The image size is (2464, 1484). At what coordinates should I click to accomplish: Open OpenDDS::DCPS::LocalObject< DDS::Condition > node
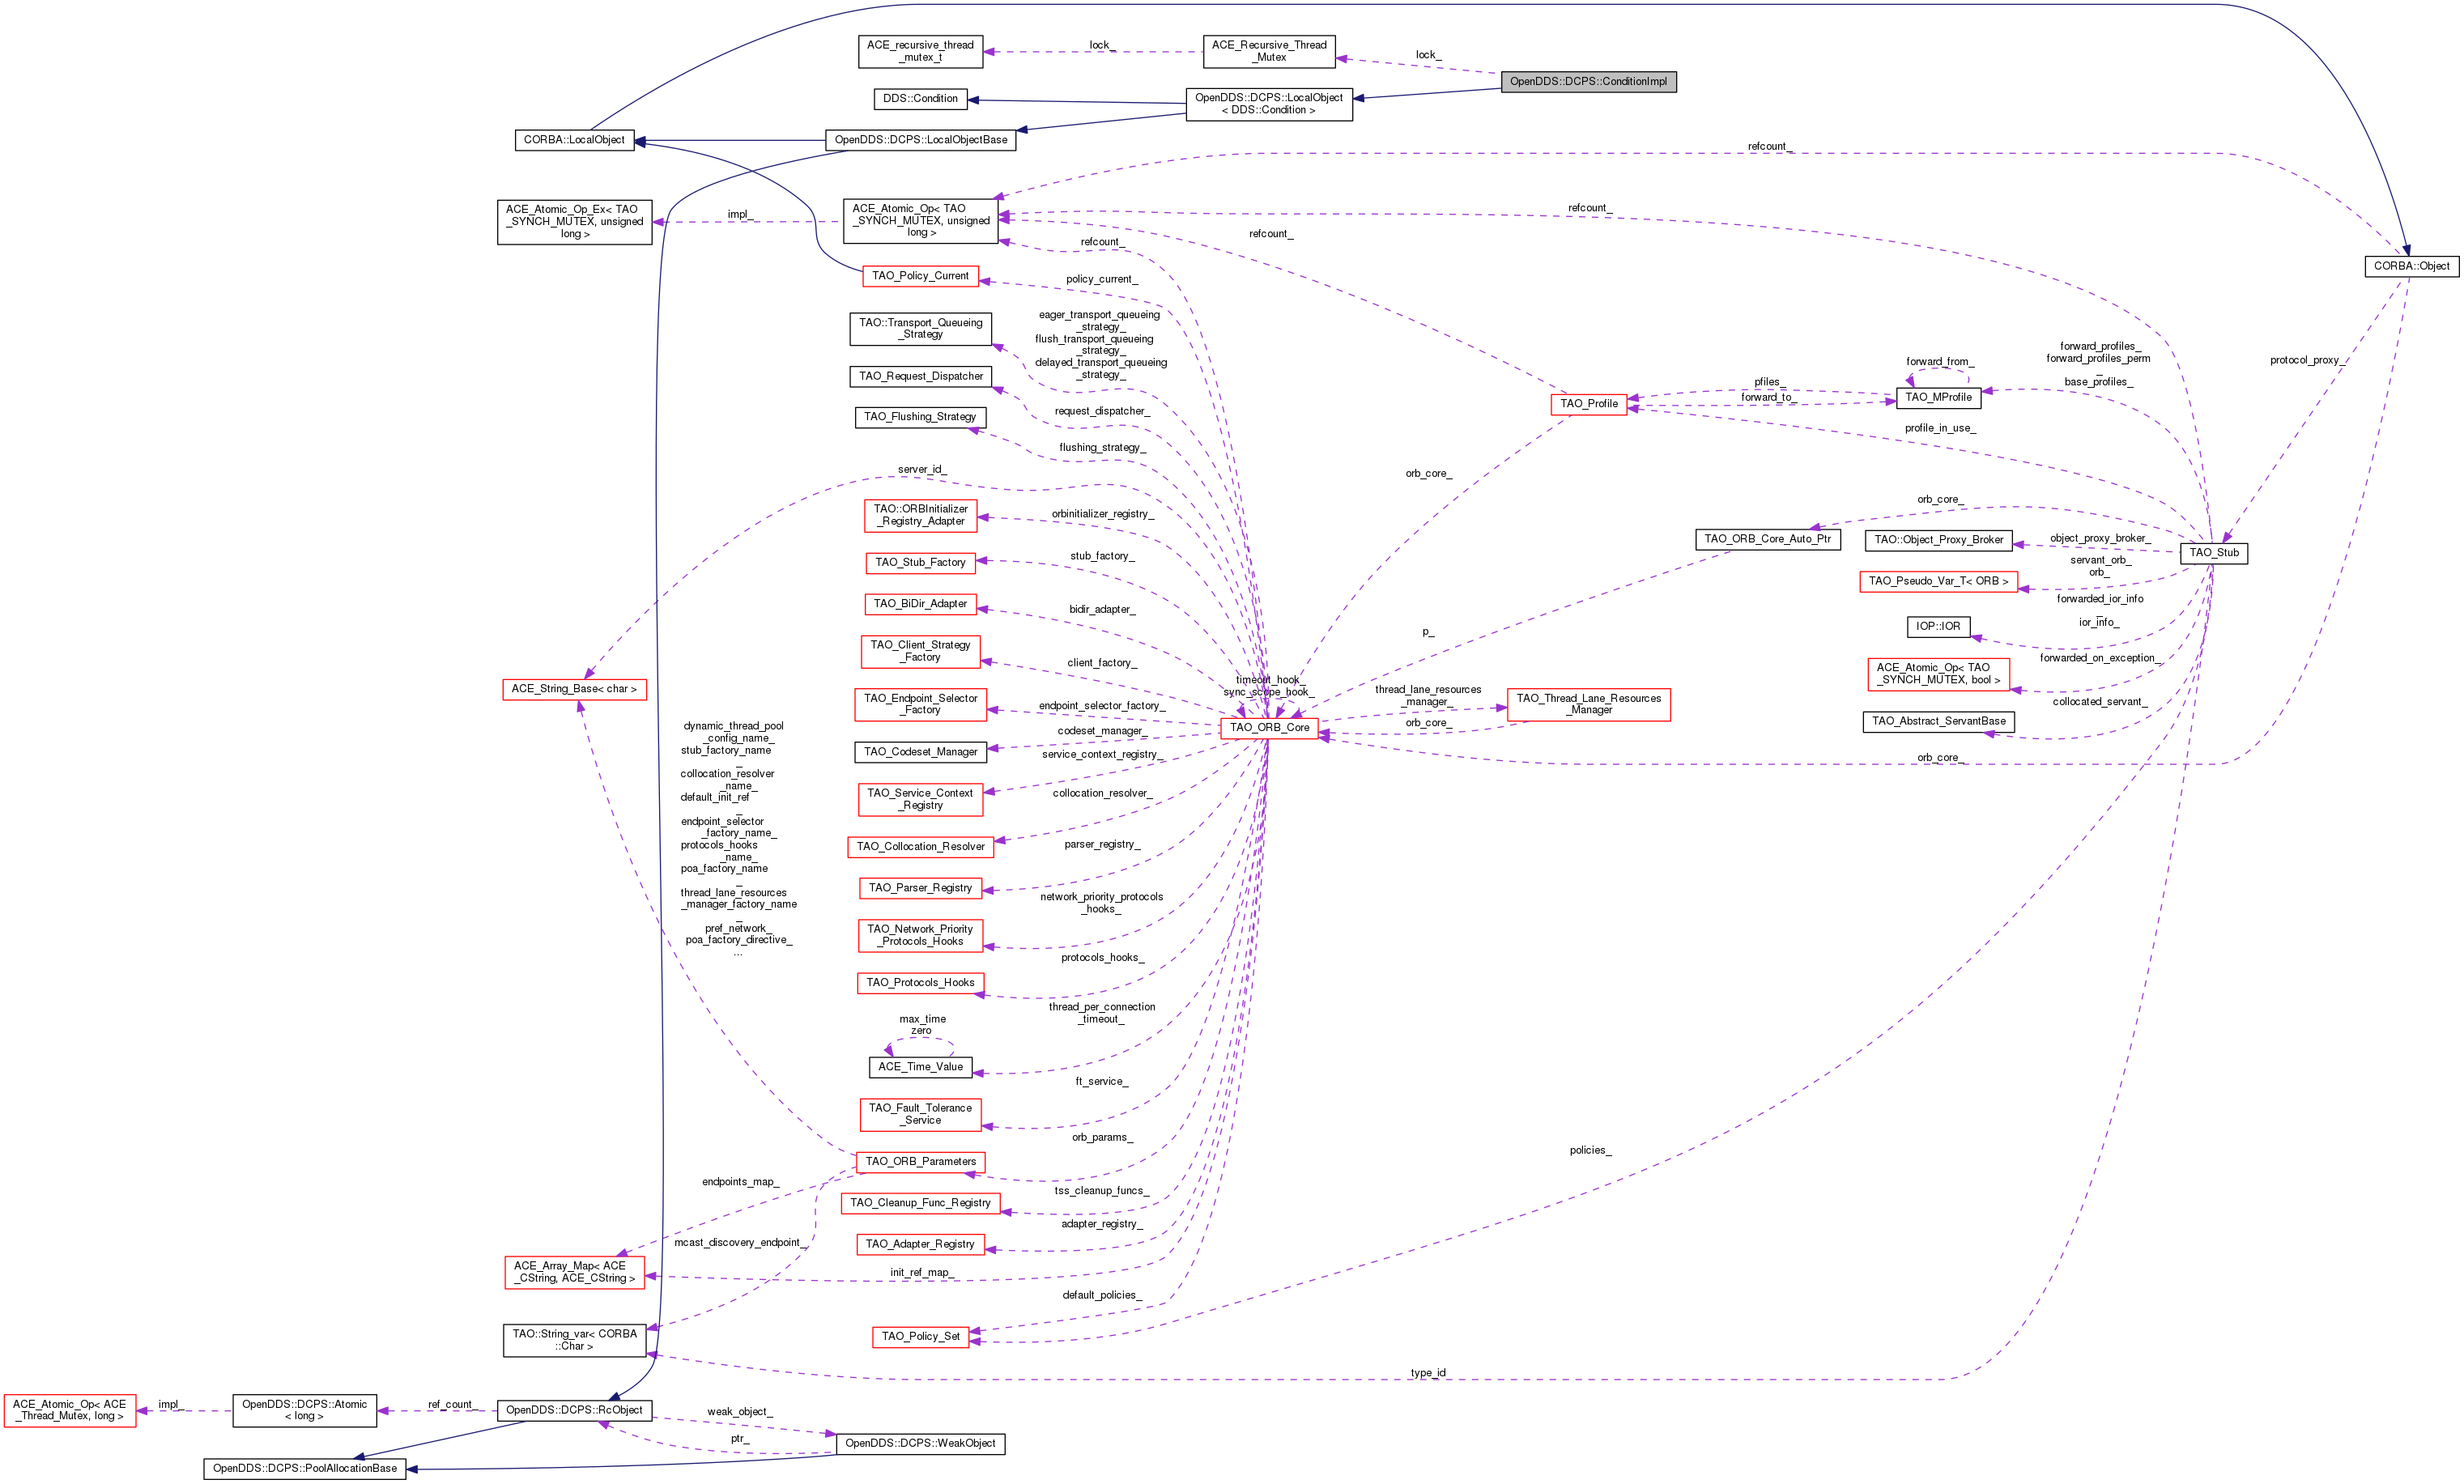[x=1269, y=104]
